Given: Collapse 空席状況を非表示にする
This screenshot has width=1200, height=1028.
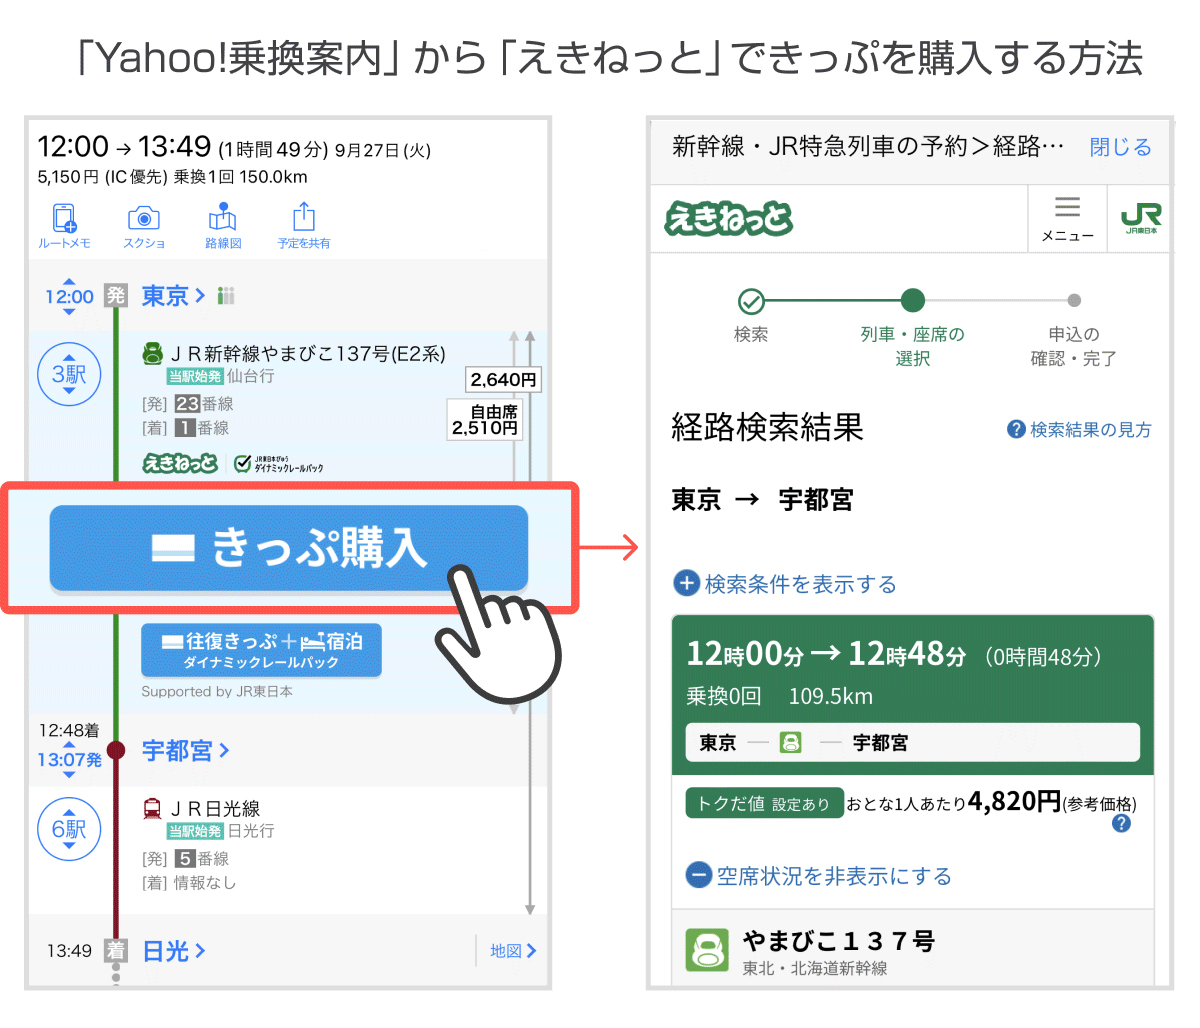Looking at the screenshot, I should pyautogui.click(x=818, y=876).
